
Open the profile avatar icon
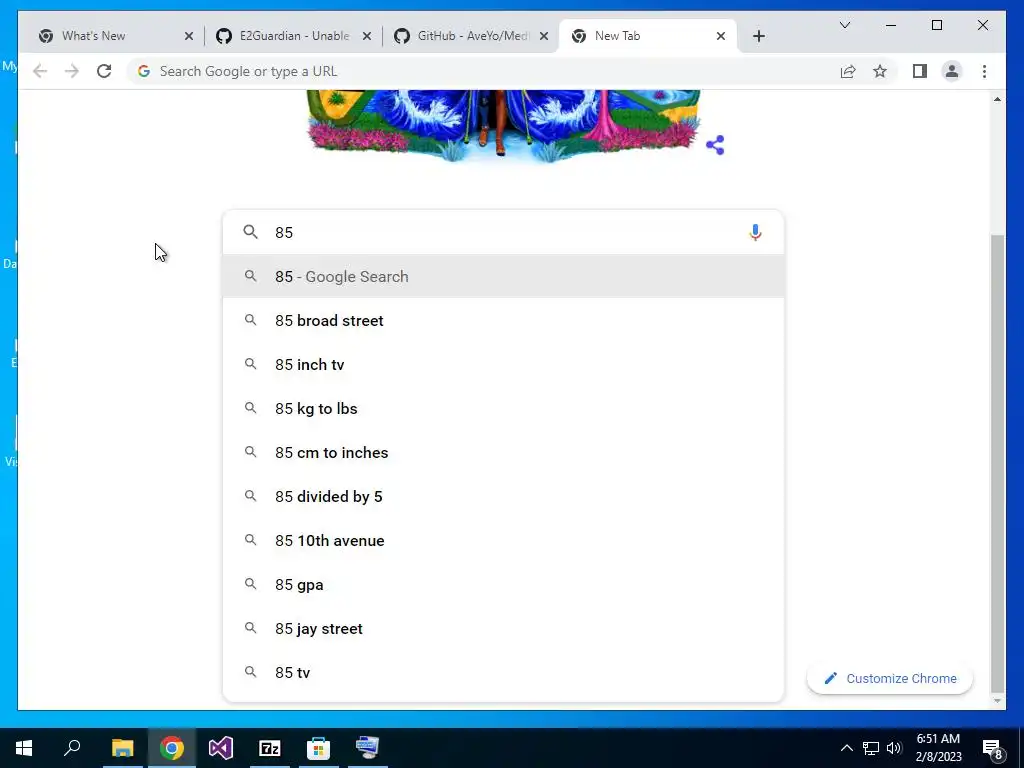click(x=952, y=71)
